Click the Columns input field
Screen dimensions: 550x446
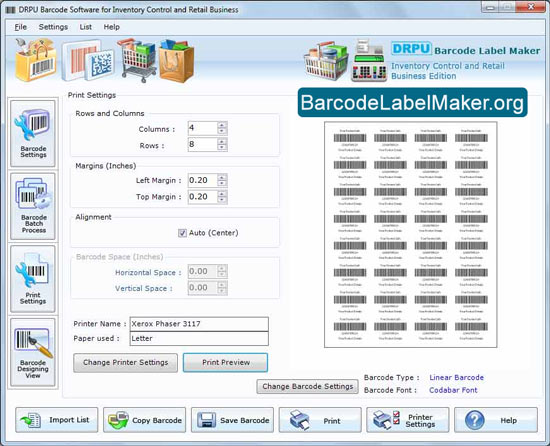click(203, 128)
